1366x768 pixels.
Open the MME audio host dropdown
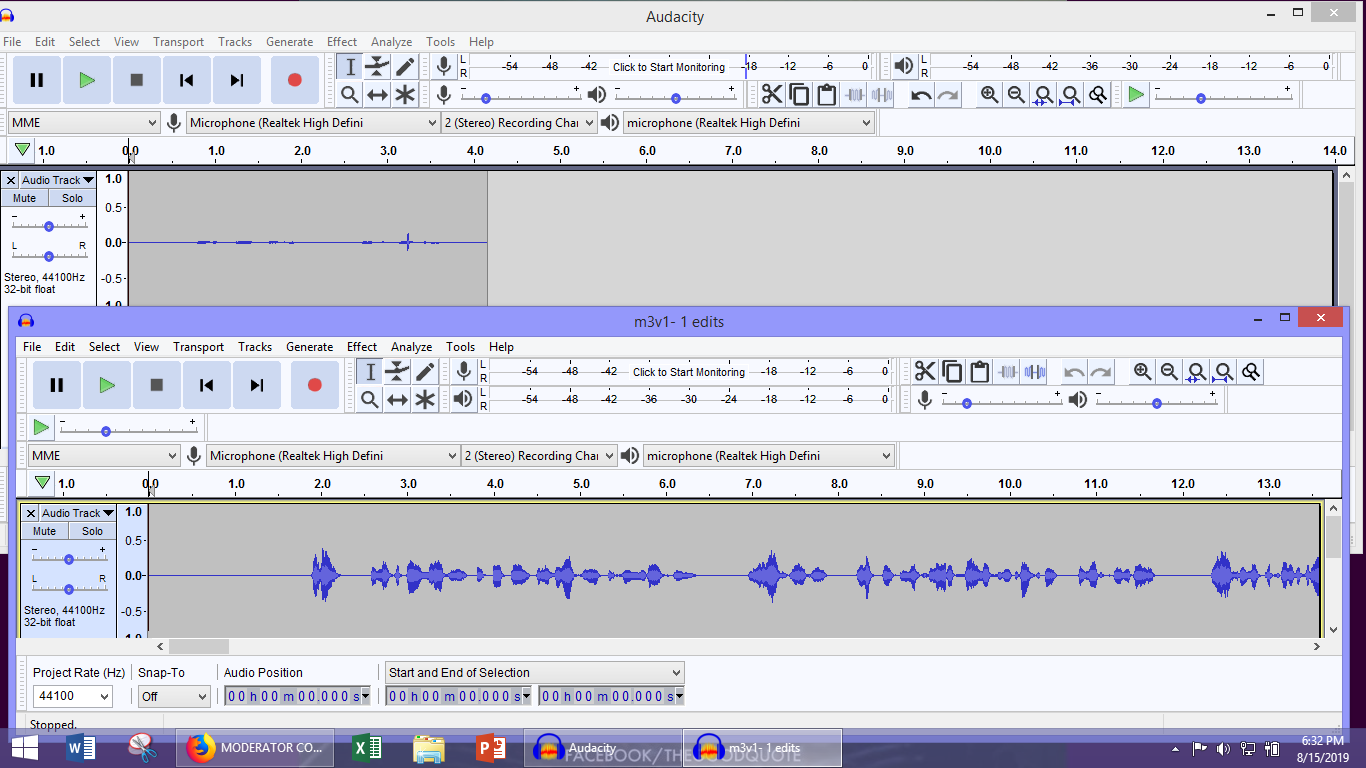point(84,122)
